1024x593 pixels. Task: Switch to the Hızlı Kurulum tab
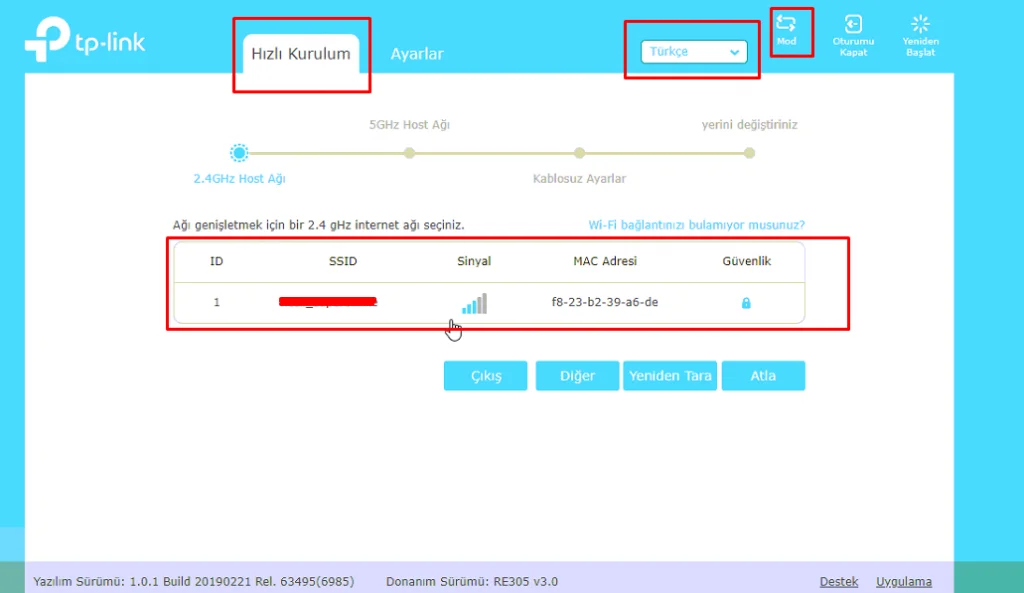300,54
